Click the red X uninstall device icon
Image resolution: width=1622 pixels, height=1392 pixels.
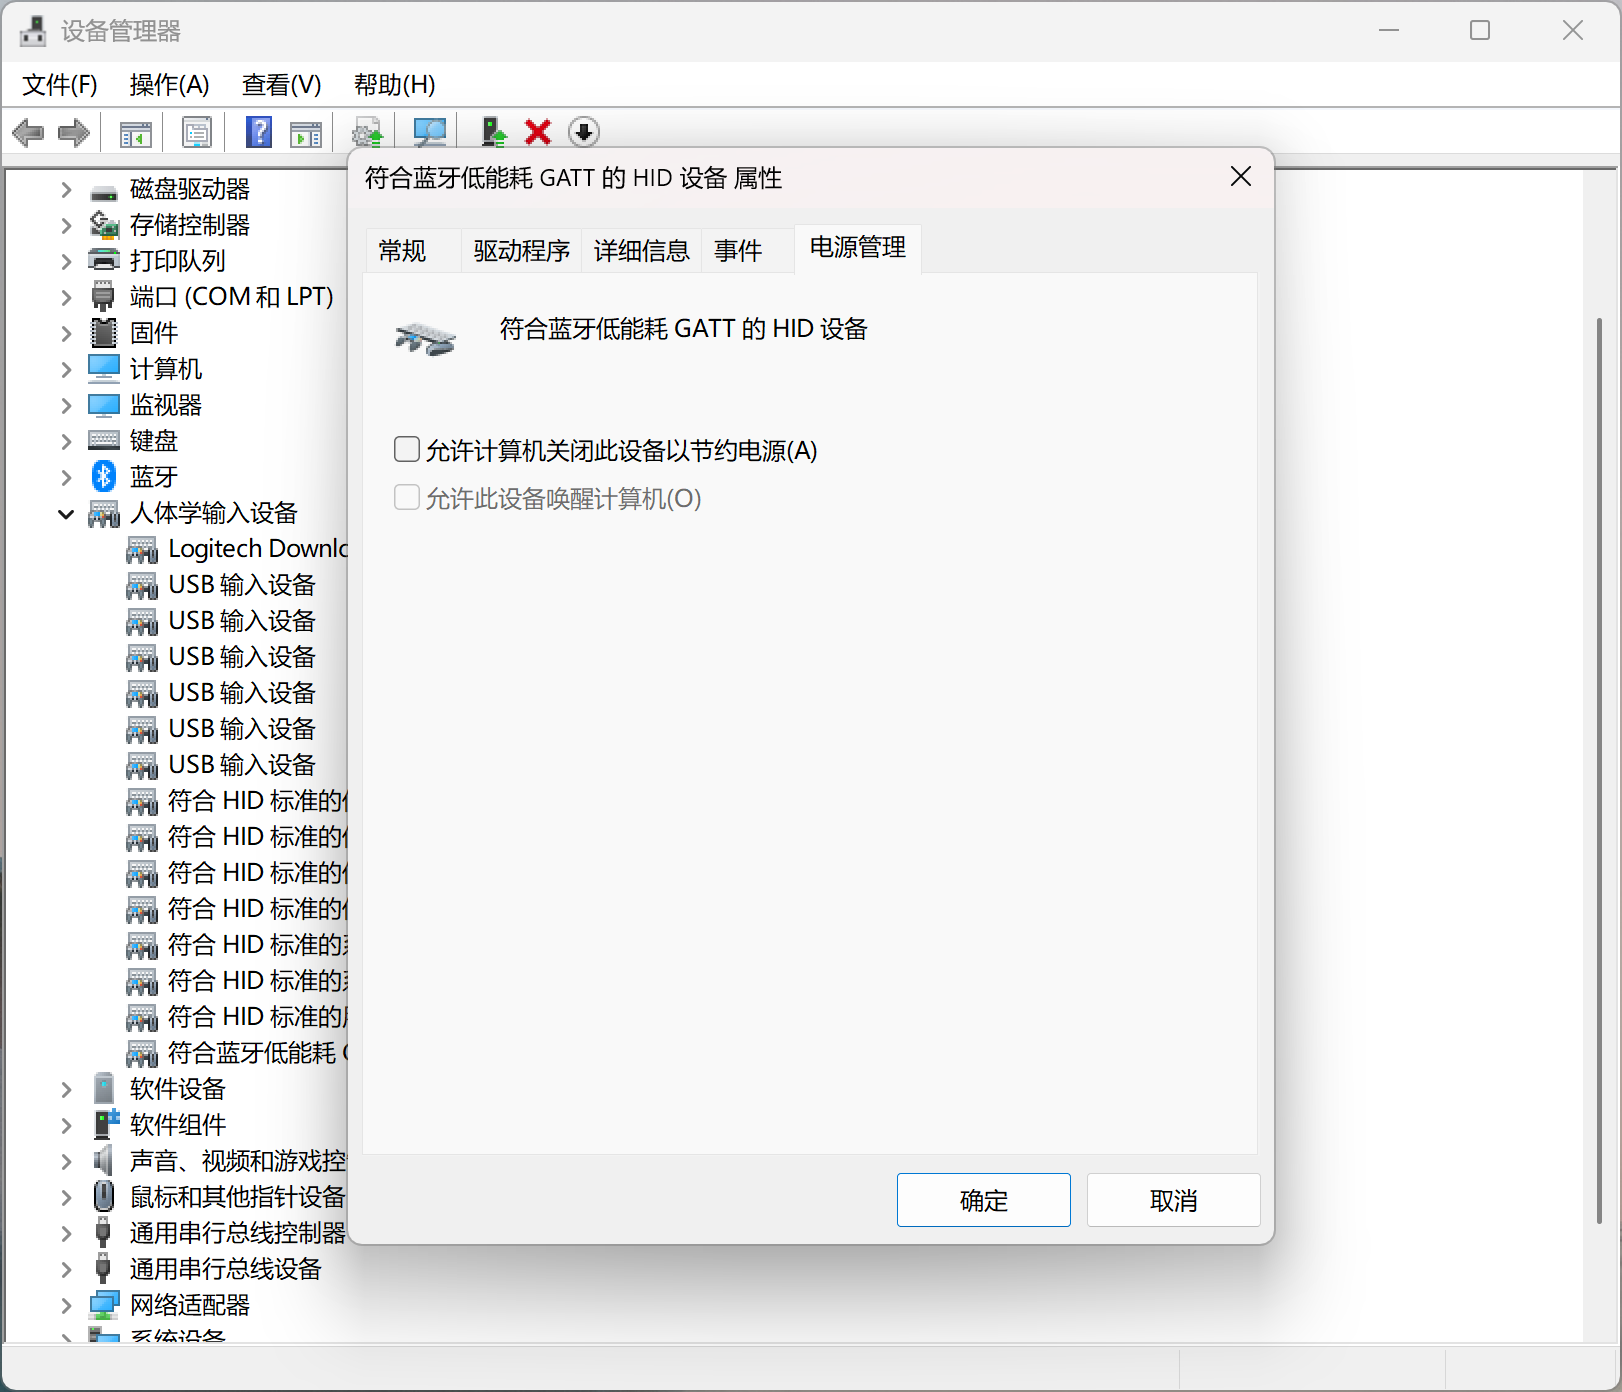coord(538,132)
